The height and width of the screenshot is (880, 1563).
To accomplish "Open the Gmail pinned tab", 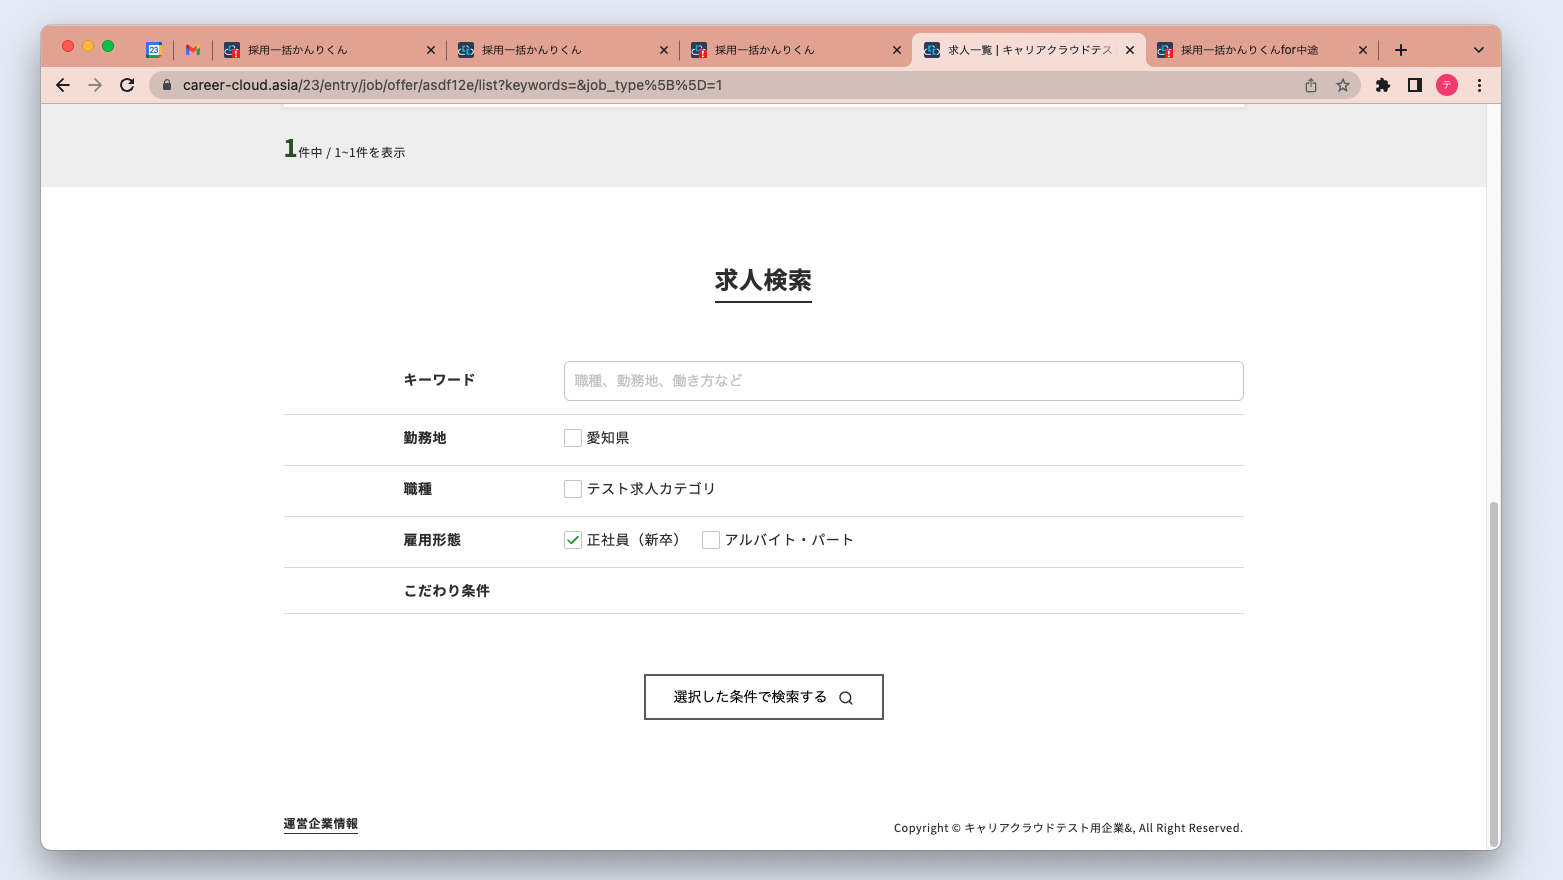I will pyautogui.click(x=192, y=49).
